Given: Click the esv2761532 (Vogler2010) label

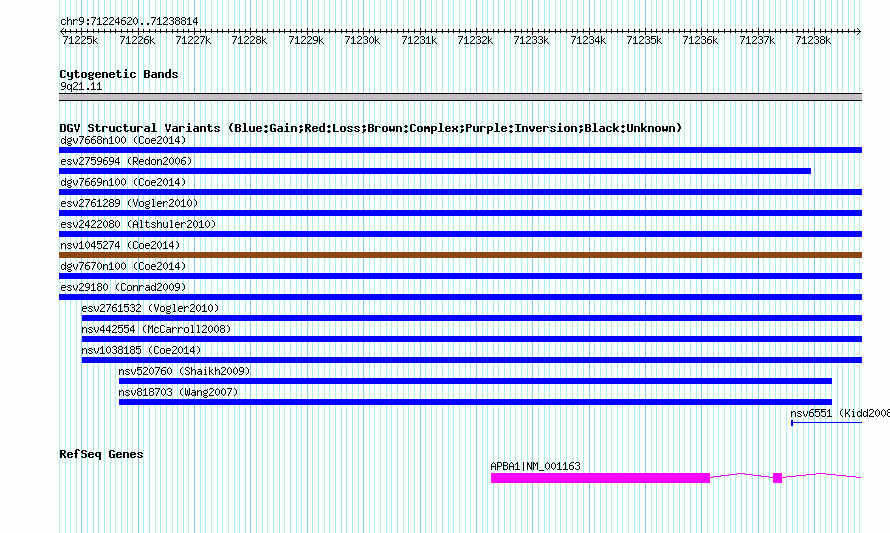Looking at the screenshot, I should click(x=150, y=308).
